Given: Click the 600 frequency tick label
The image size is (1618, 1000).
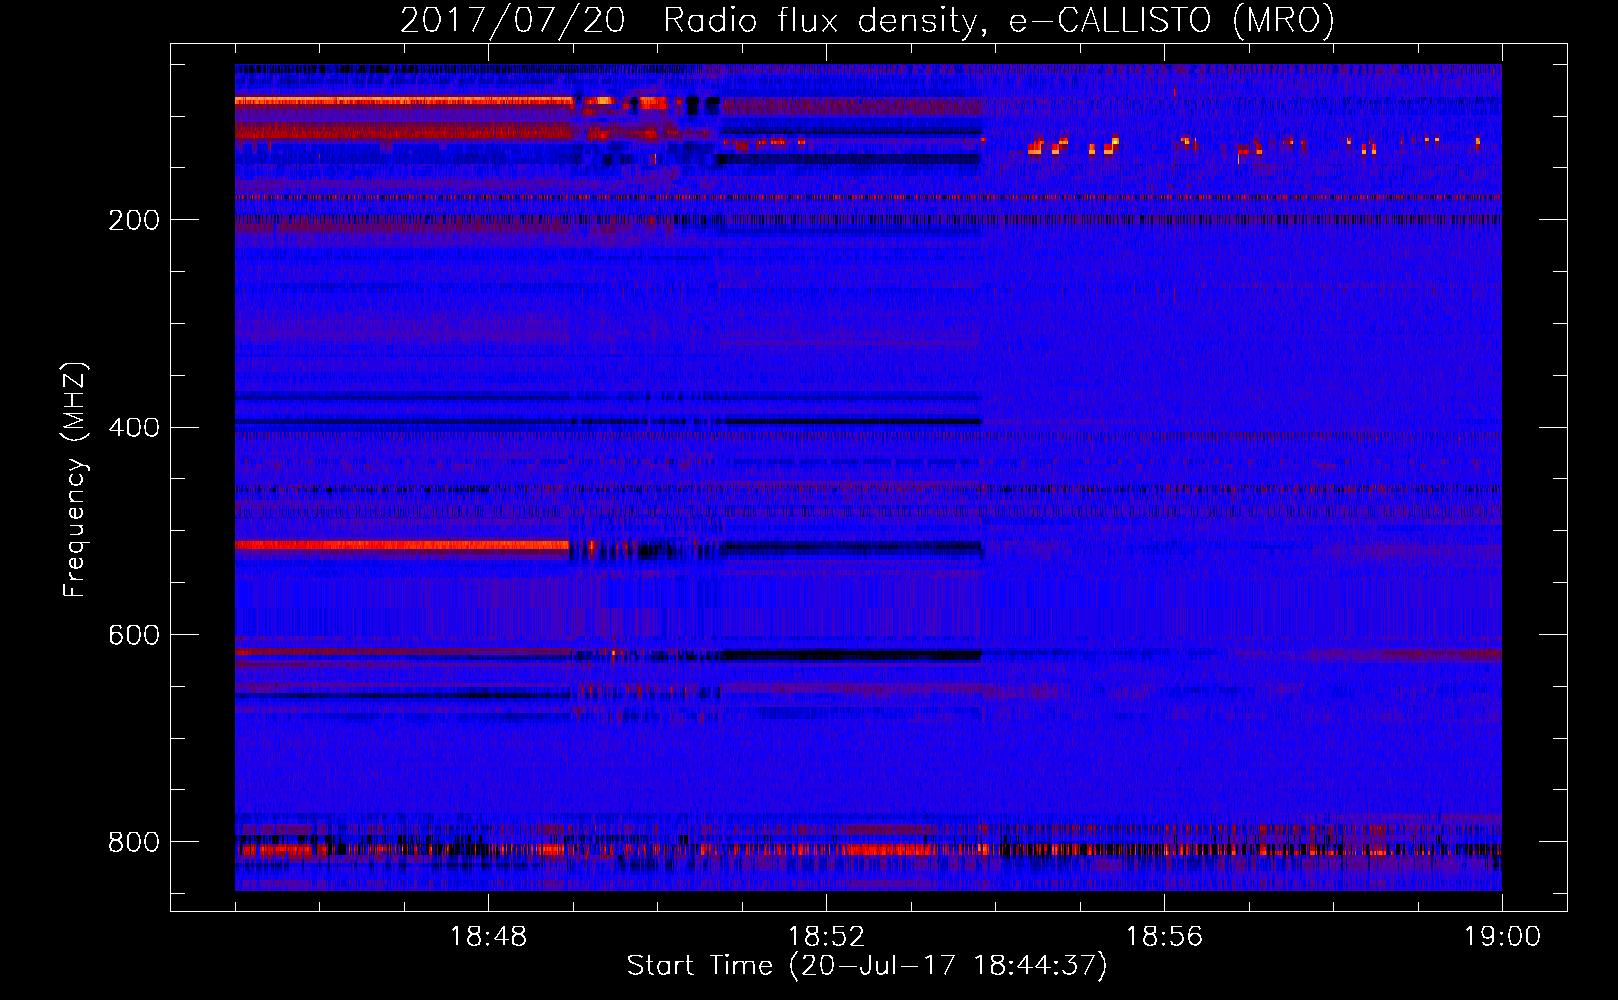Looking at the screenshot, I should pos(134,636).
